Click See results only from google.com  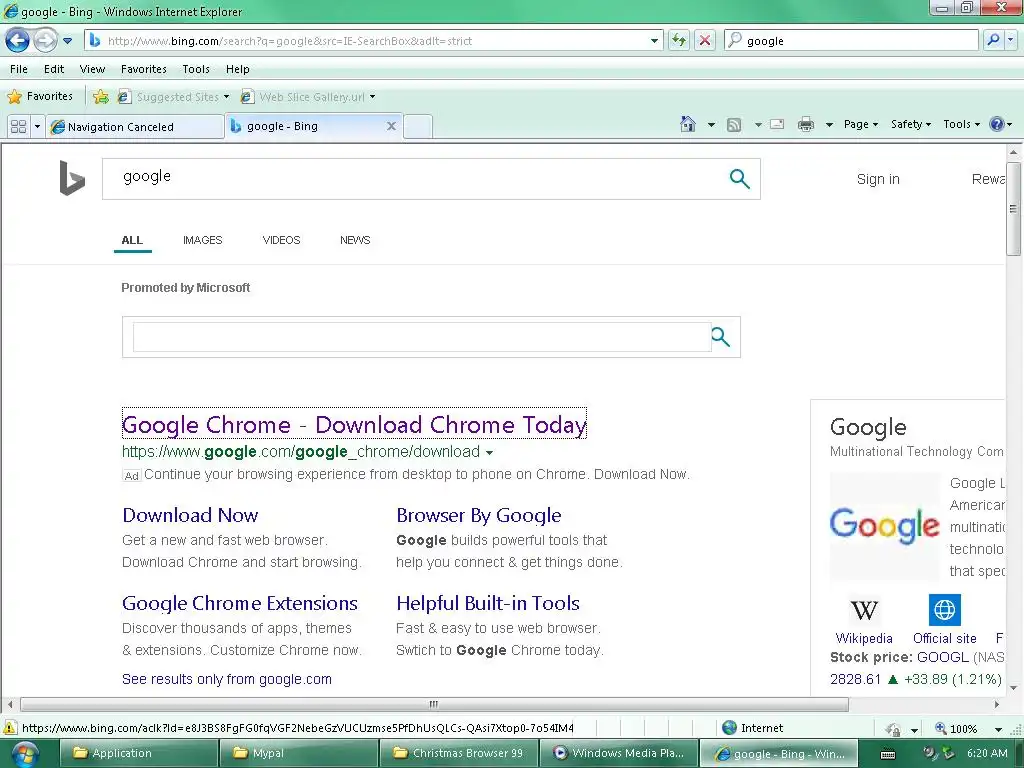point(227,679)
